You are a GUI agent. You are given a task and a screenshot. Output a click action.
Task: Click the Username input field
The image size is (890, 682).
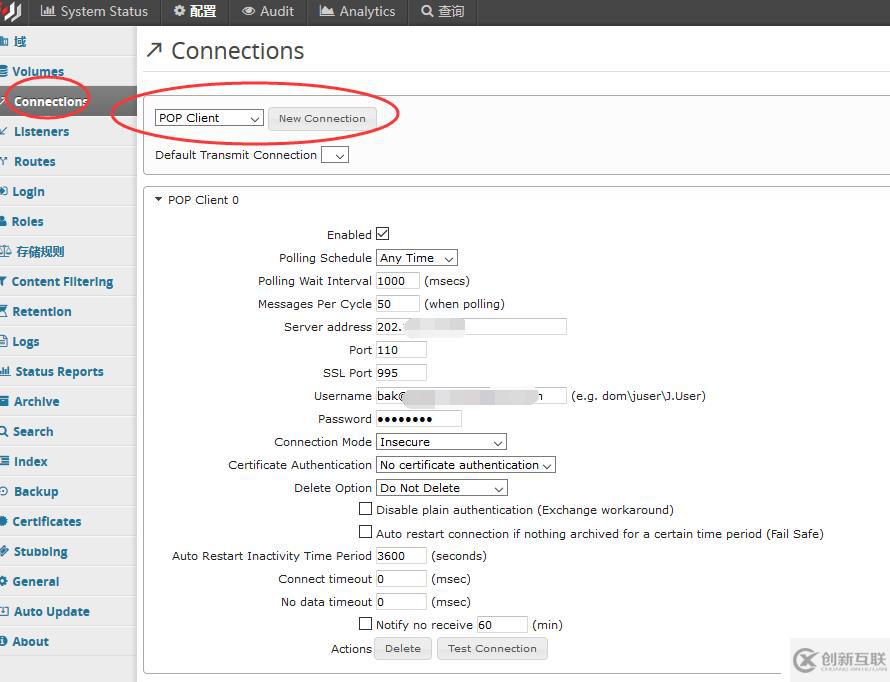(x=471, y=395)
